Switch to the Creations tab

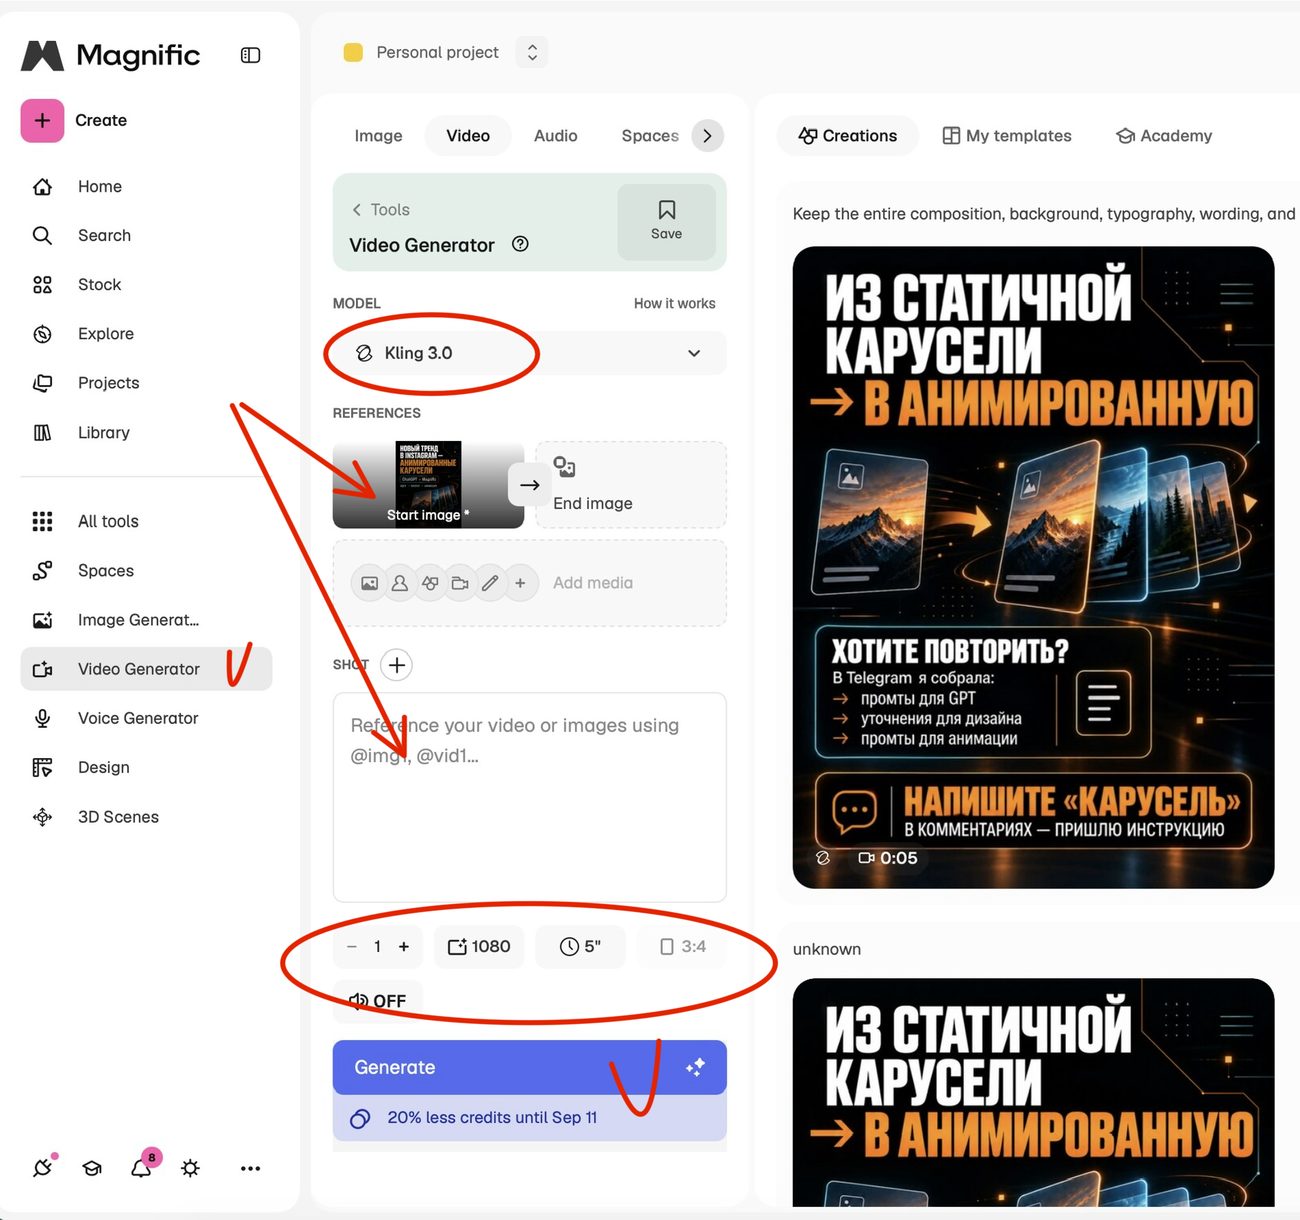(848, 136)
